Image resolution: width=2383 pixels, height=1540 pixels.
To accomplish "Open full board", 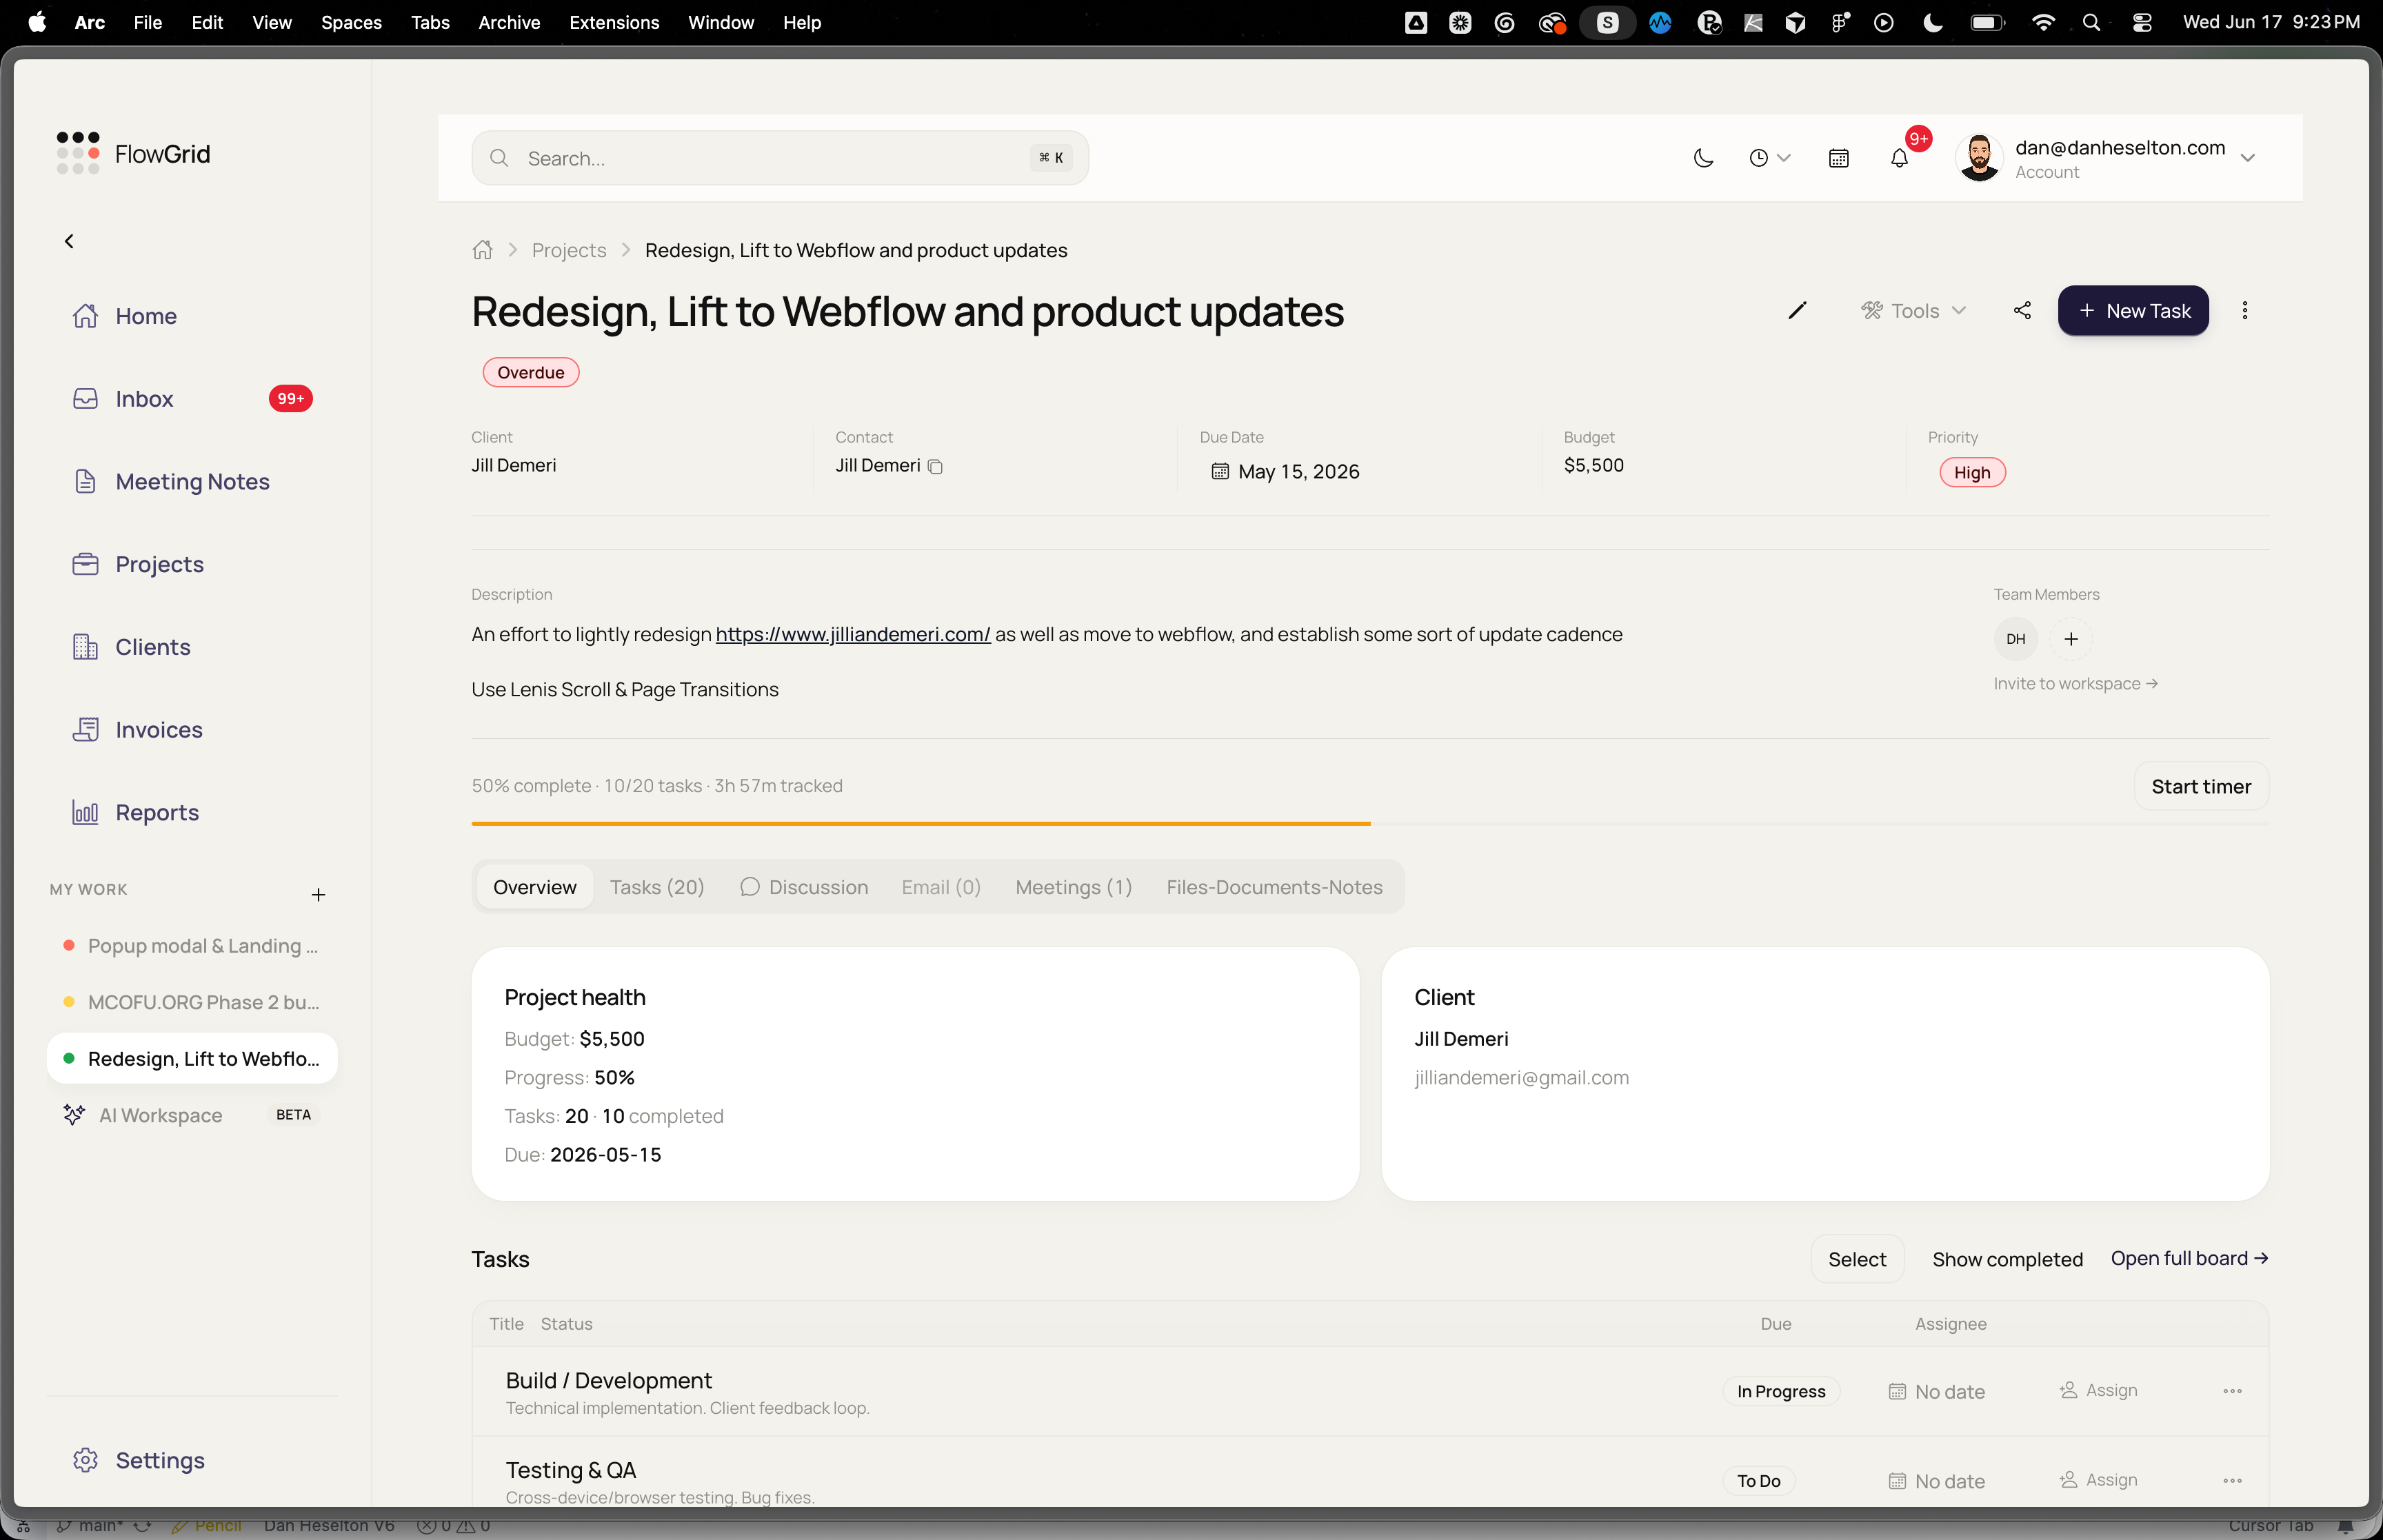I will pyautogui.click(x=2189, y=1259).
